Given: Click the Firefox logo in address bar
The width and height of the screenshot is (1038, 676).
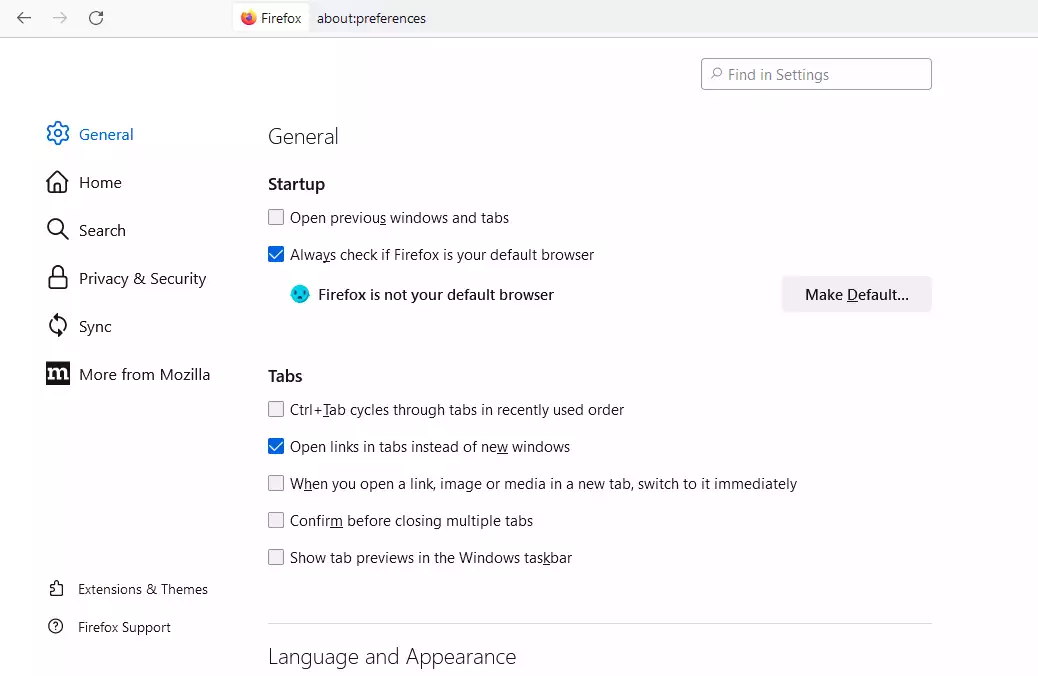Looking at the screenshot, I should pyautogui.click(x=248, y=18).
